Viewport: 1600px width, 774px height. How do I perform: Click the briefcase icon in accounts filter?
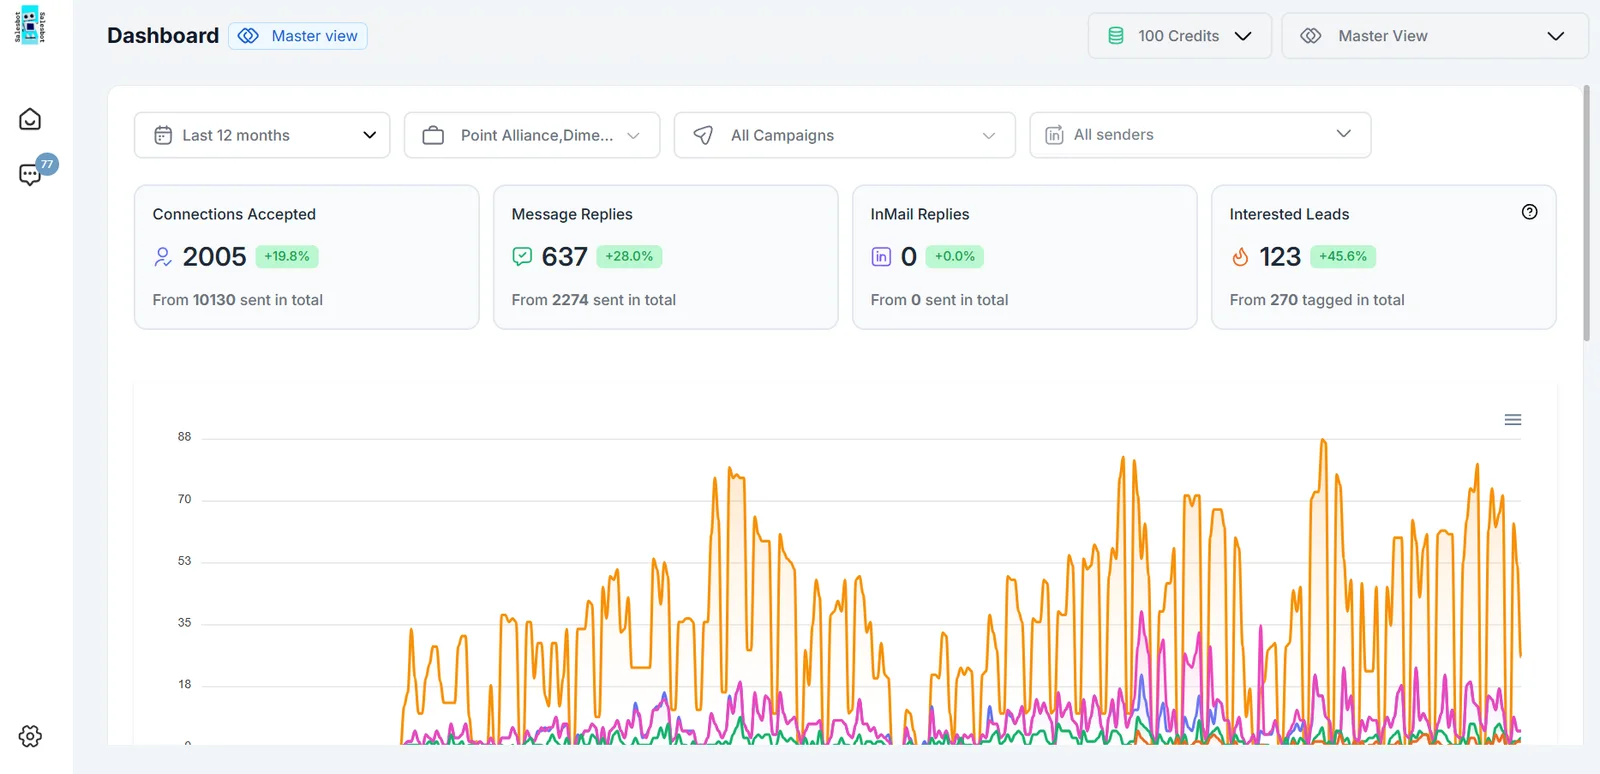tap(433, 135)
